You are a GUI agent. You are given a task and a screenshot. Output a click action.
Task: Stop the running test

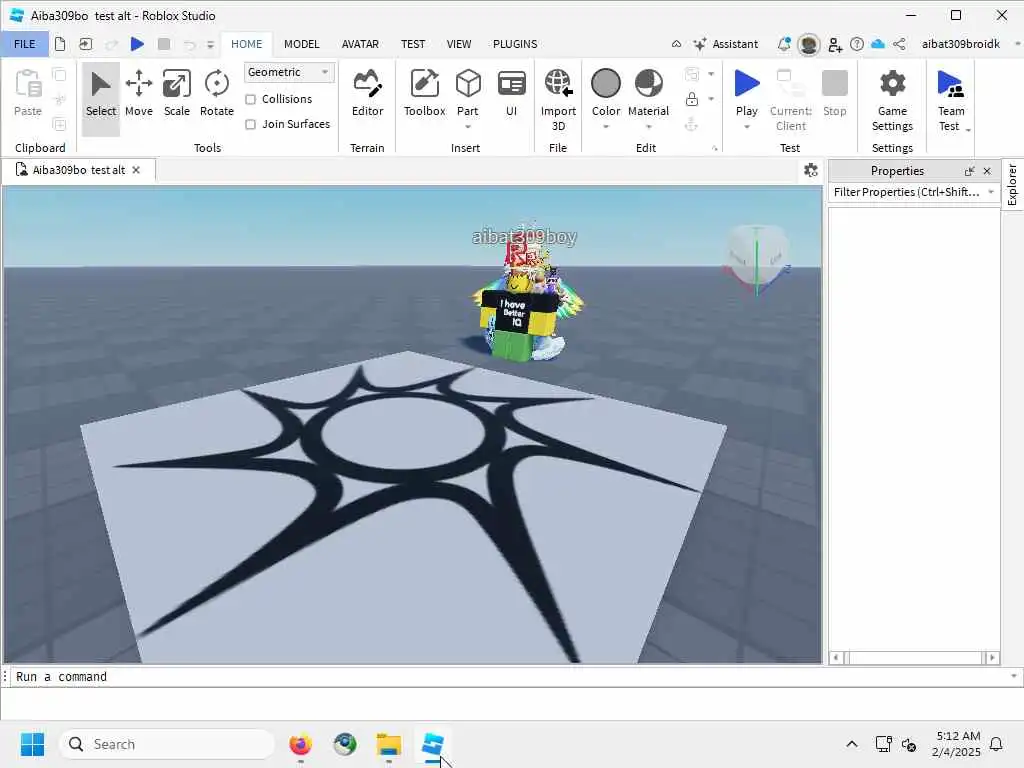click(835, 95)
